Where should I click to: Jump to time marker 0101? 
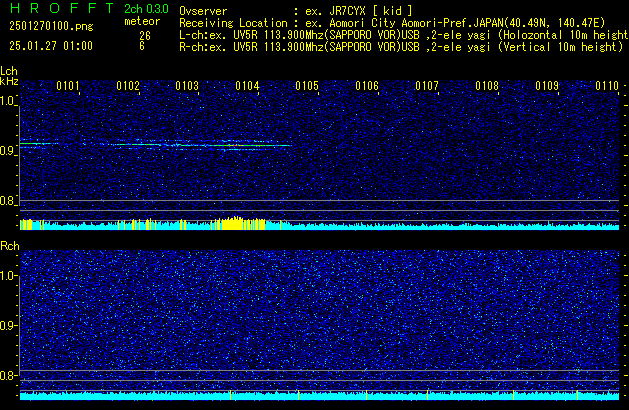tap(68, 86)
